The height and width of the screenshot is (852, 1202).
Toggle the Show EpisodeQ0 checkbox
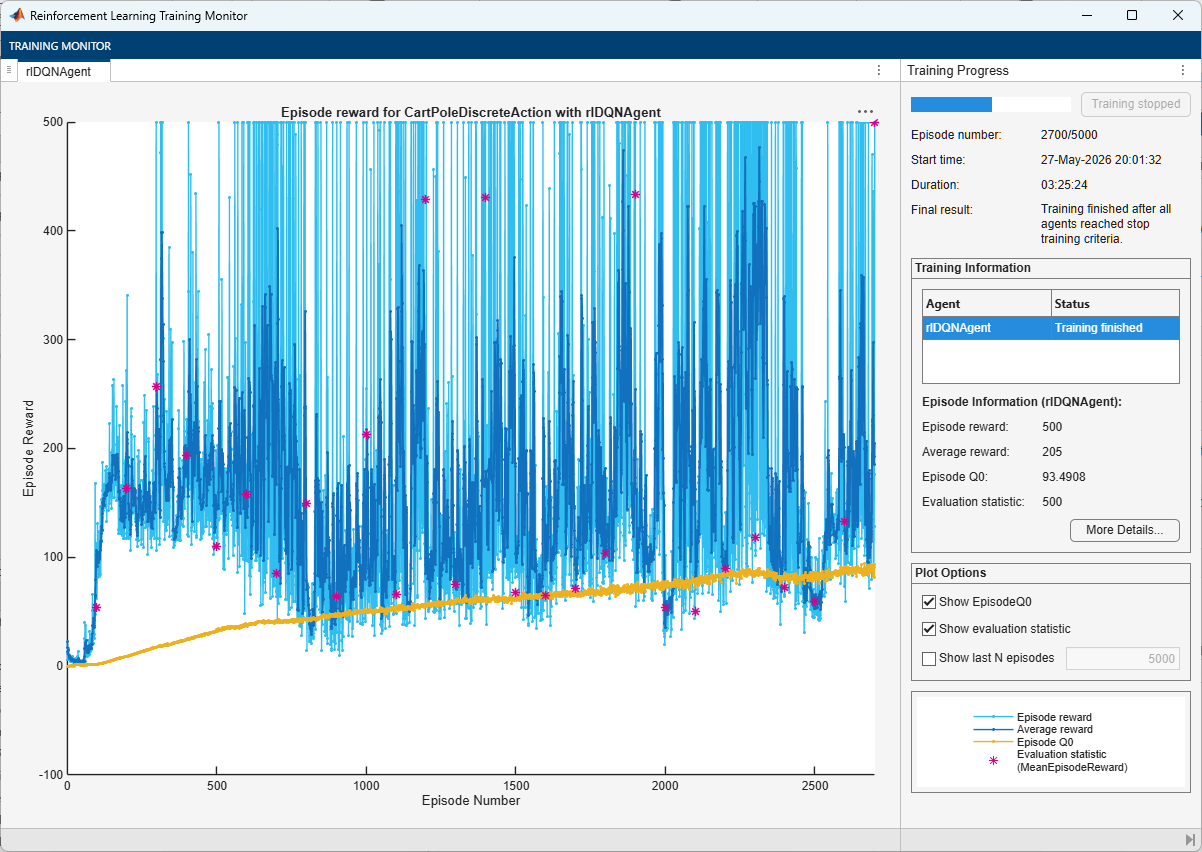point(929,602)
